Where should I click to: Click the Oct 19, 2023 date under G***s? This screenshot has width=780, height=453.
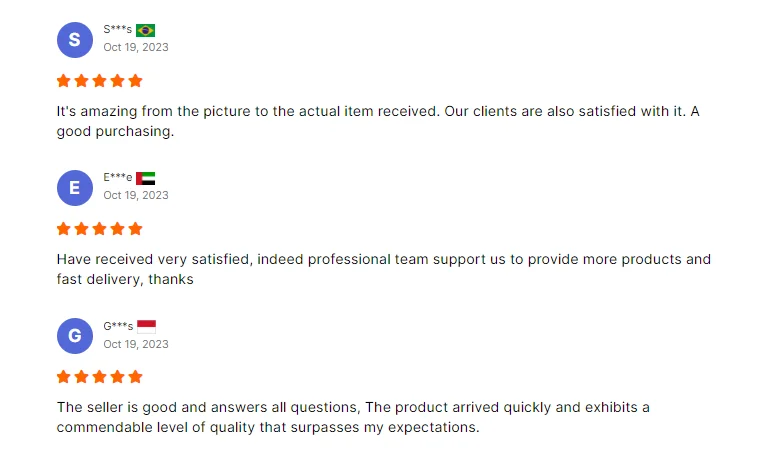tap(136, 344)
